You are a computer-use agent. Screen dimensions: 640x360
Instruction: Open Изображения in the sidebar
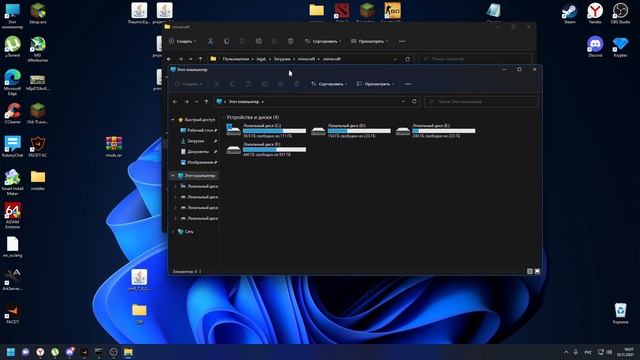coord(199,162)
